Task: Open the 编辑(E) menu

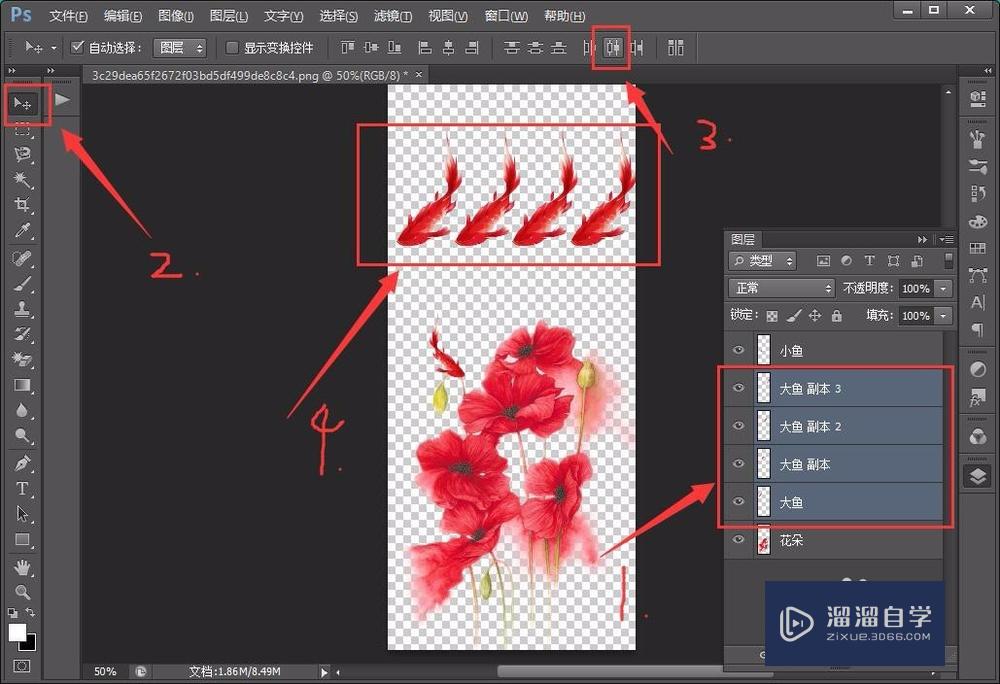Action: click(123, 16)
